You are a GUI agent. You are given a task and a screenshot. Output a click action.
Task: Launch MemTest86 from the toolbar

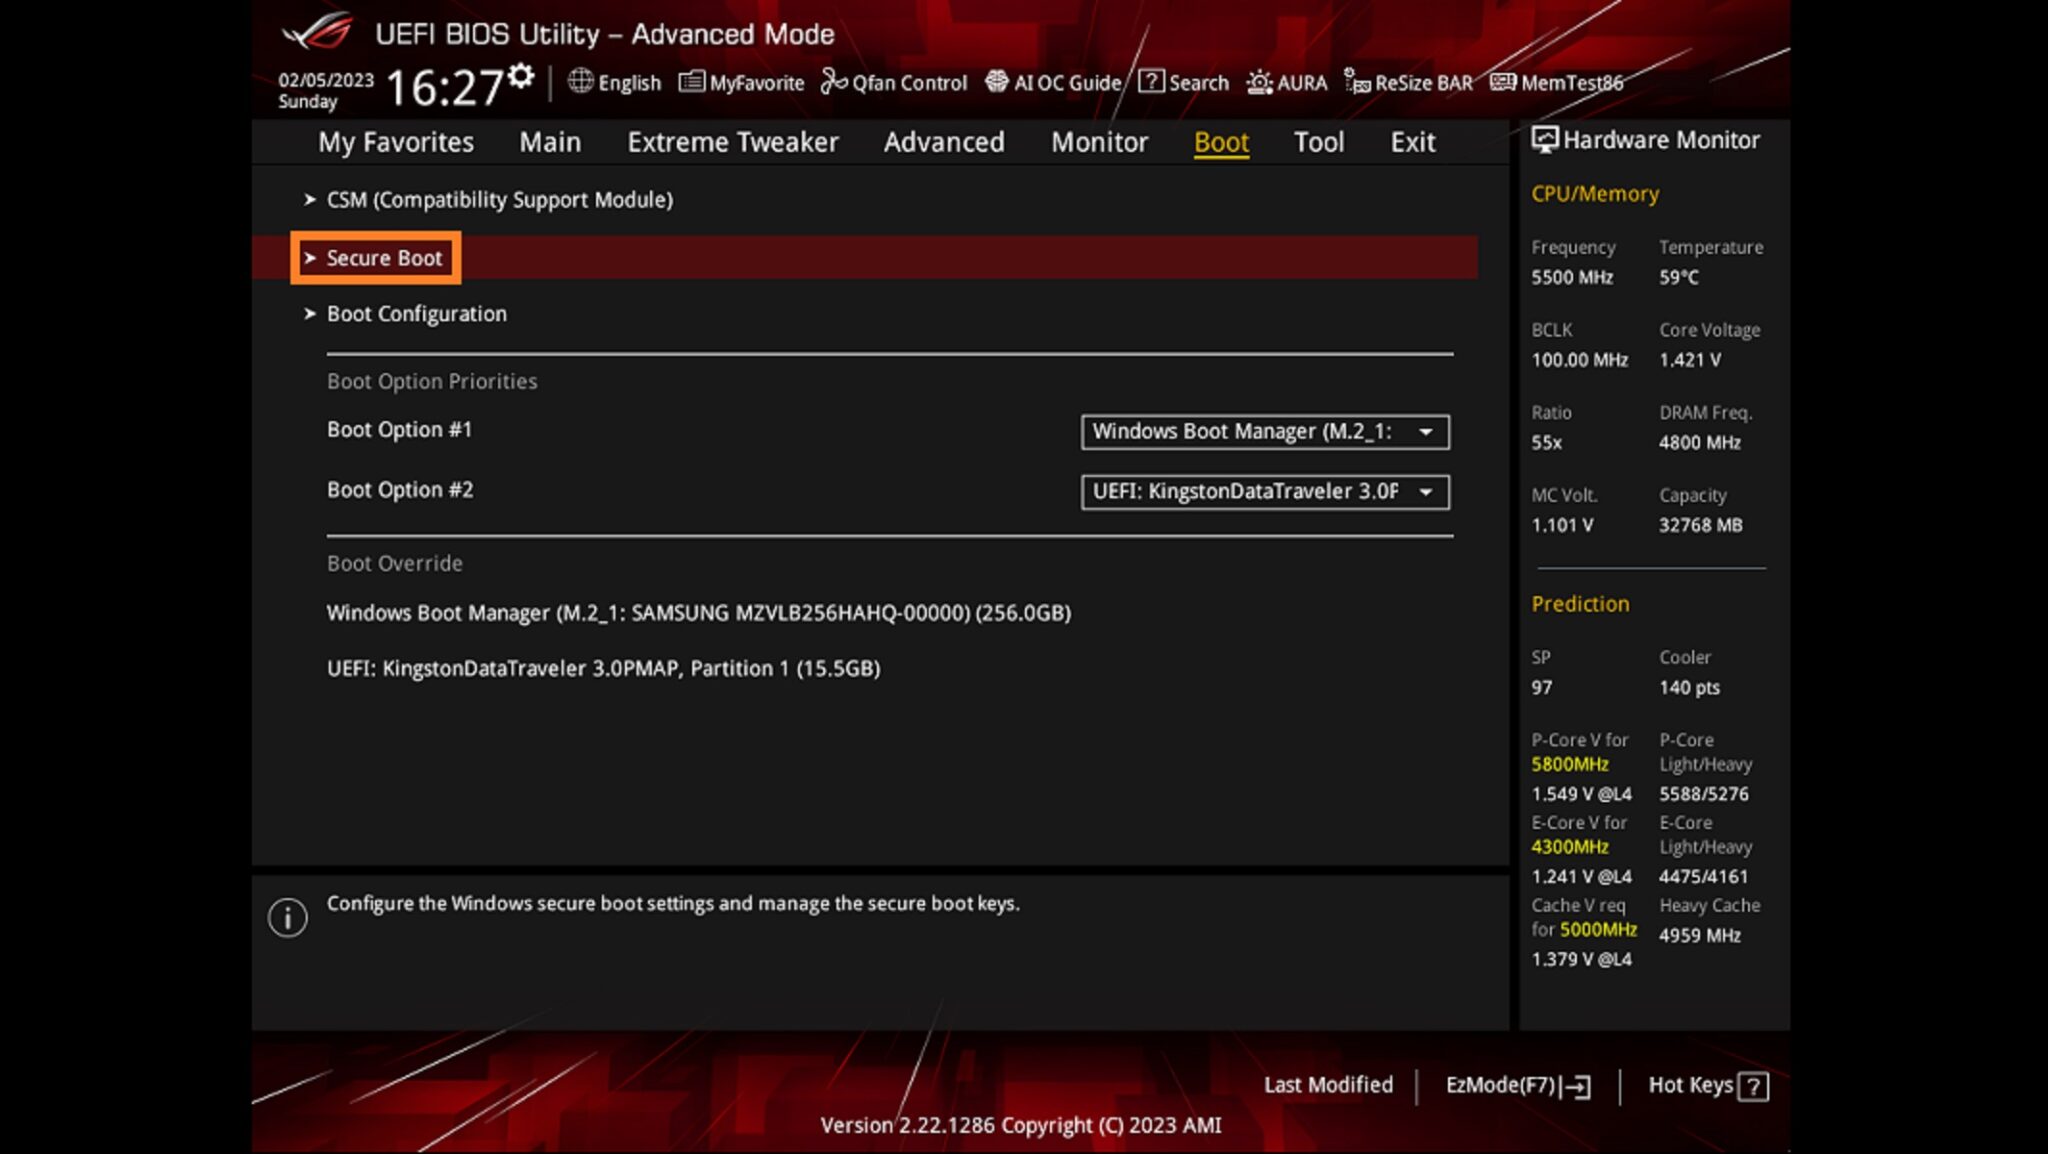click(x=1557, y=83)
